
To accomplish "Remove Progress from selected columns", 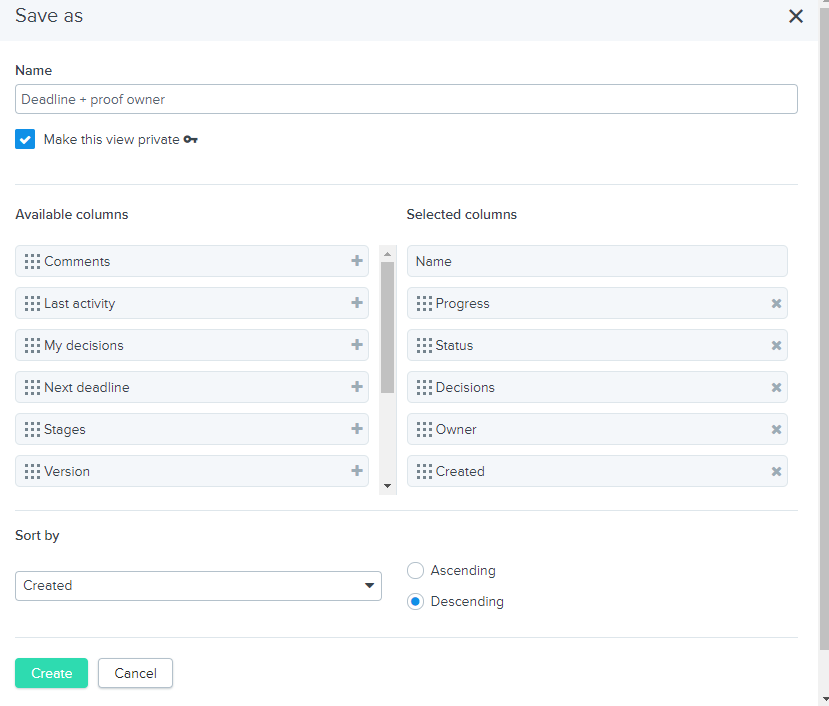I will [776, 303].
